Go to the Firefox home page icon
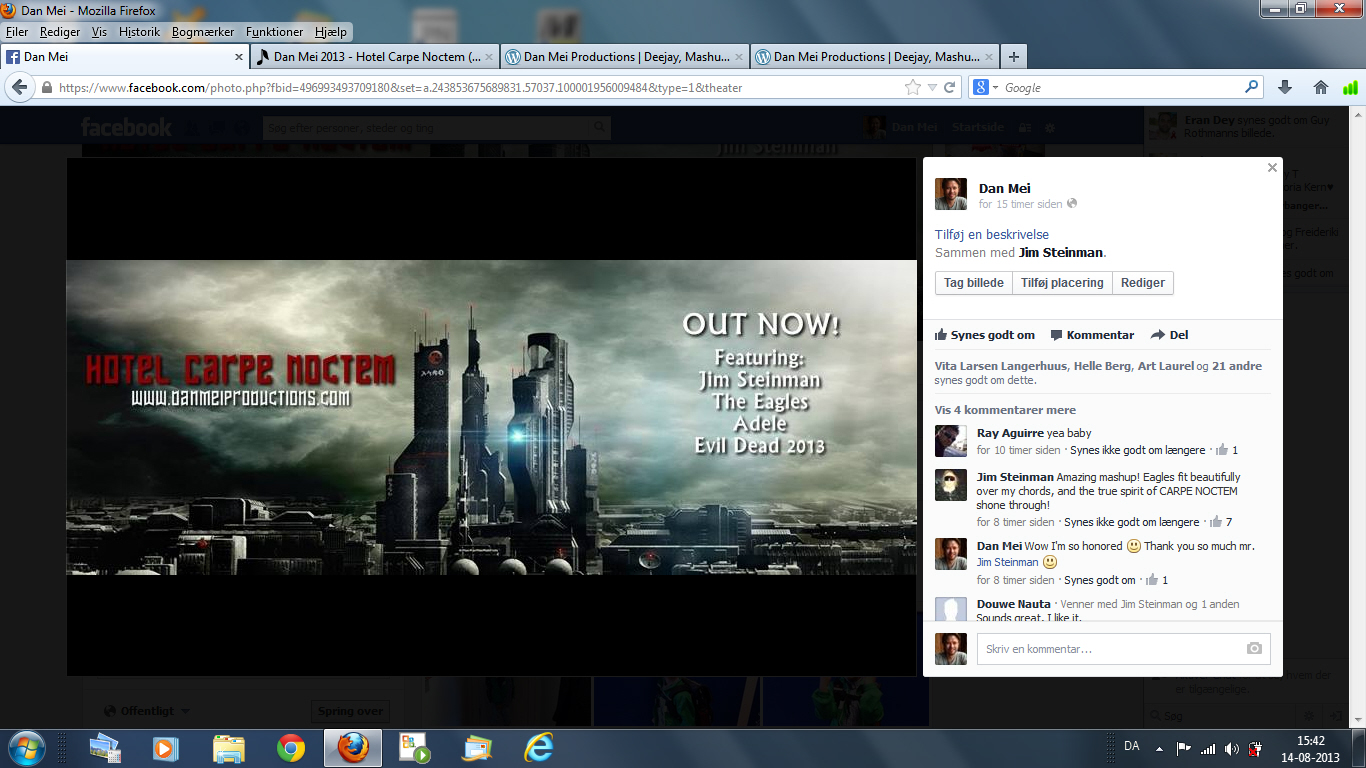 pos(1320,87)
